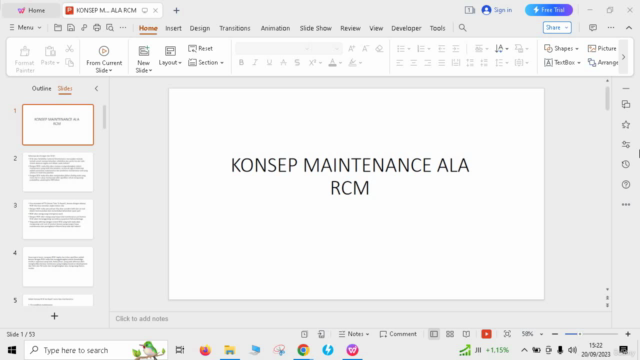Collapse the ribbon with the up chevron

tap(629, 27)
